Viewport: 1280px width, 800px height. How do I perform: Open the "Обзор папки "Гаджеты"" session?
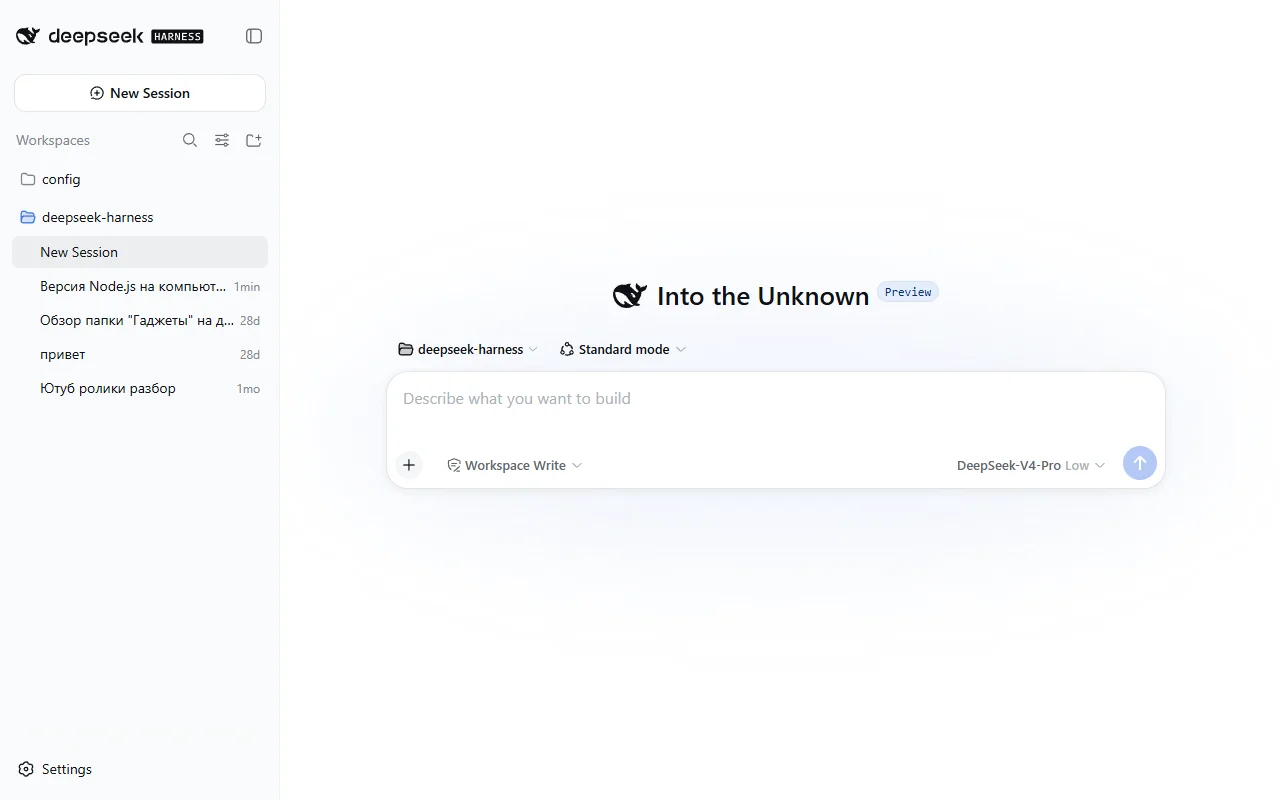tap(140, 320)
